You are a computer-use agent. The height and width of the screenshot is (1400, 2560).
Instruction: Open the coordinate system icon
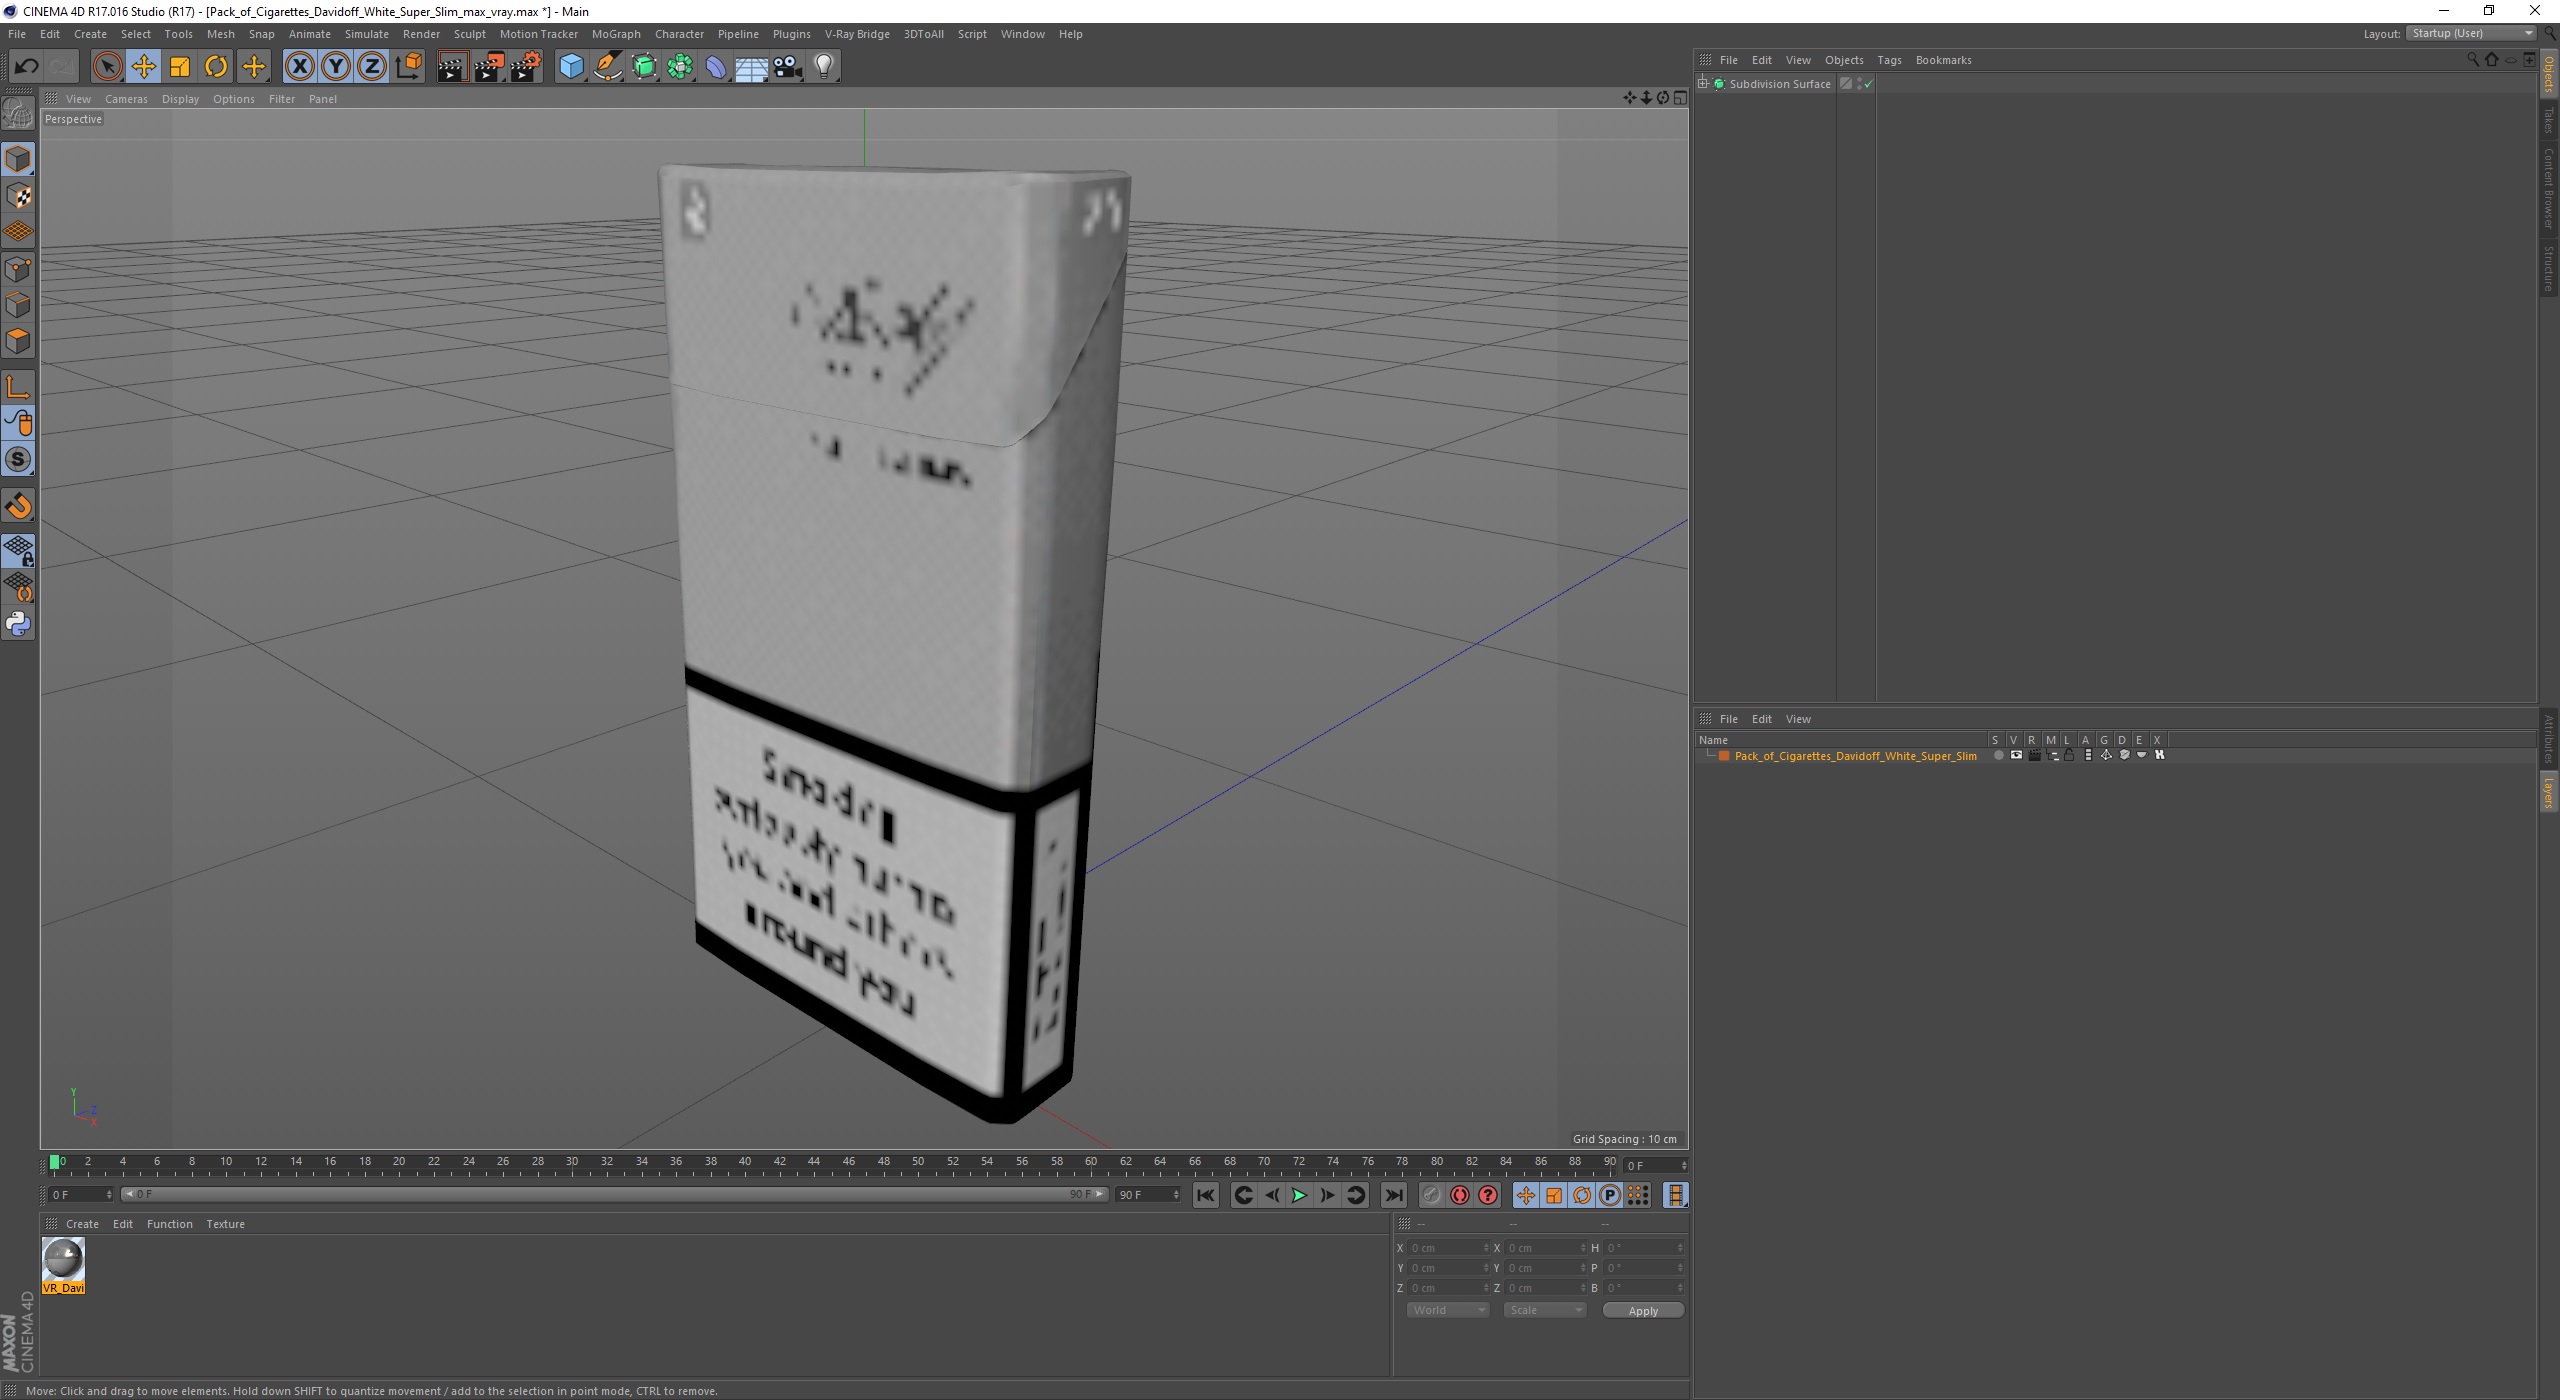pos(408,67)
